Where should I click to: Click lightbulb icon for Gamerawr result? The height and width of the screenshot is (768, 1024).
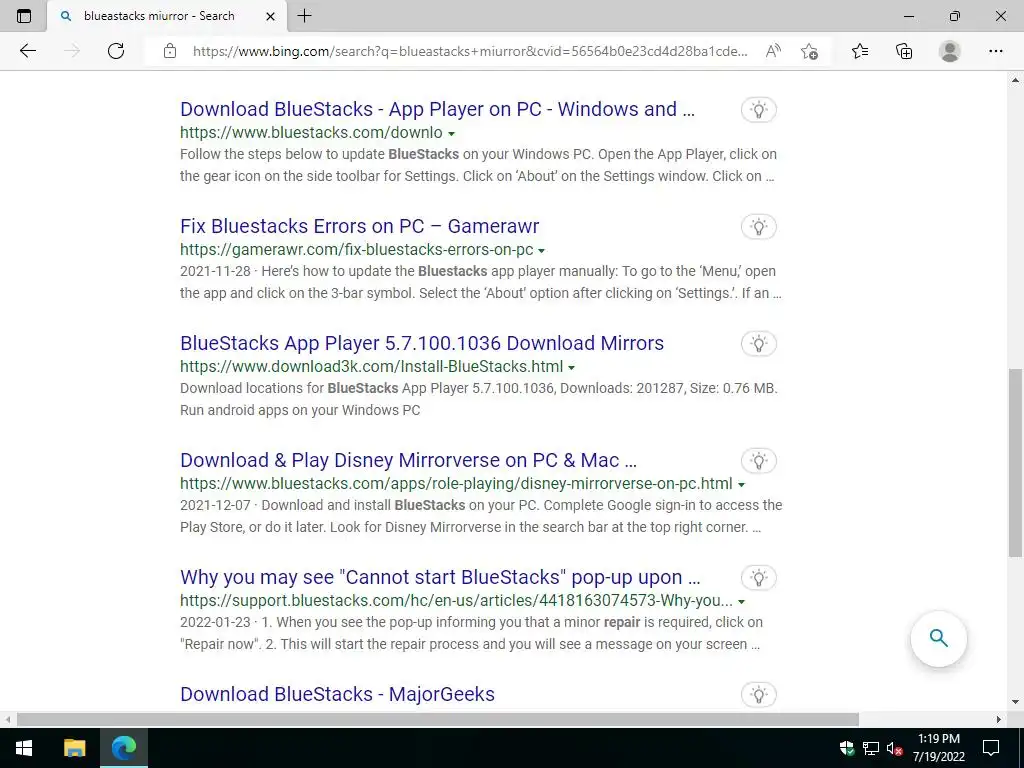click(x=758, y=227)
